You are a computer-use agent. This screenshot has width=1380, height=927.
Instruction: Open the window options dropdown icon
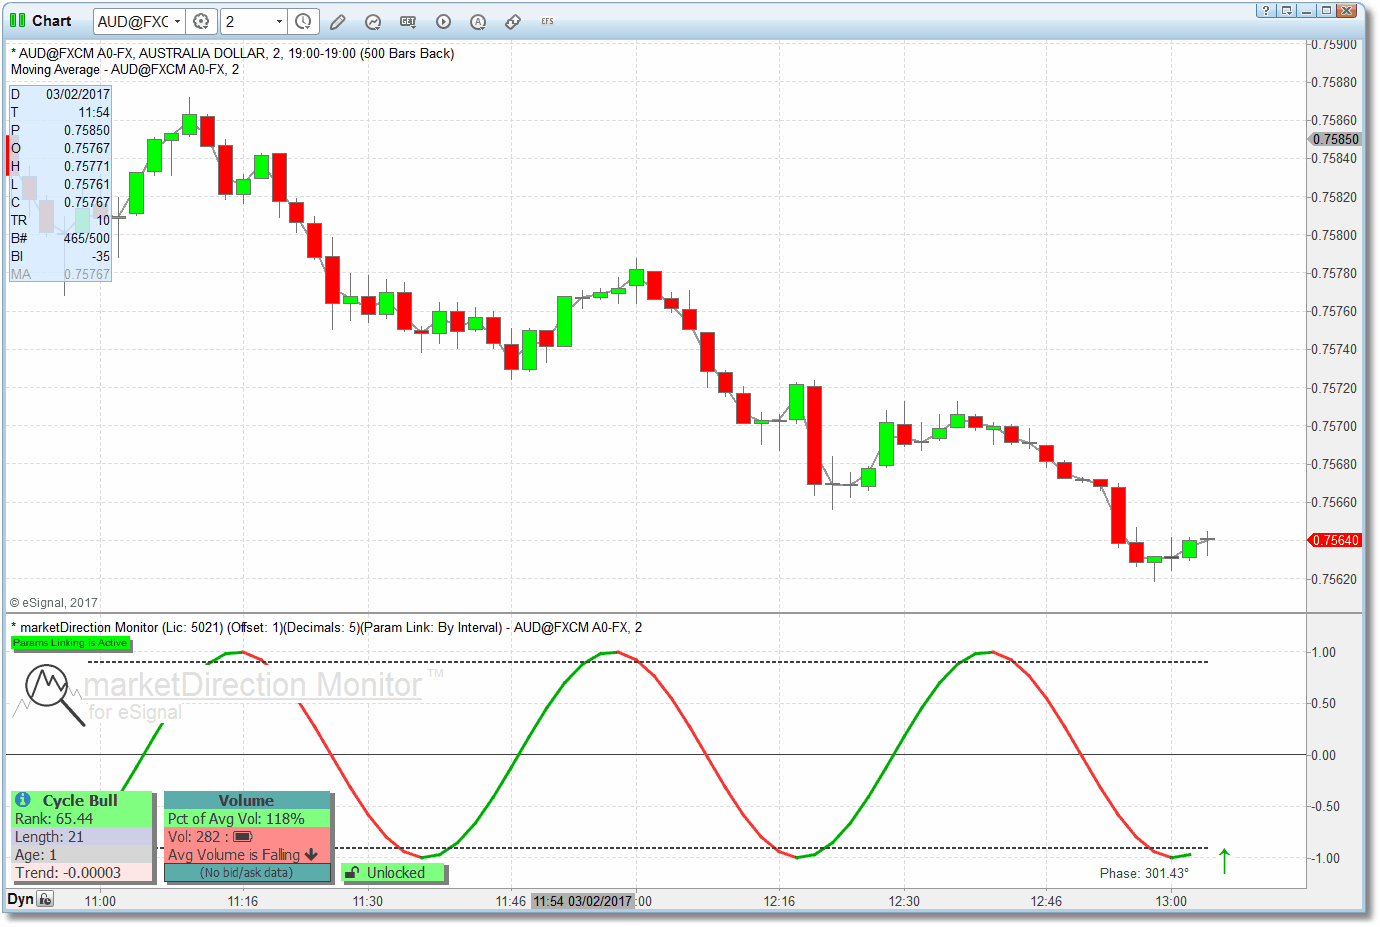[x=1286, y=10]
